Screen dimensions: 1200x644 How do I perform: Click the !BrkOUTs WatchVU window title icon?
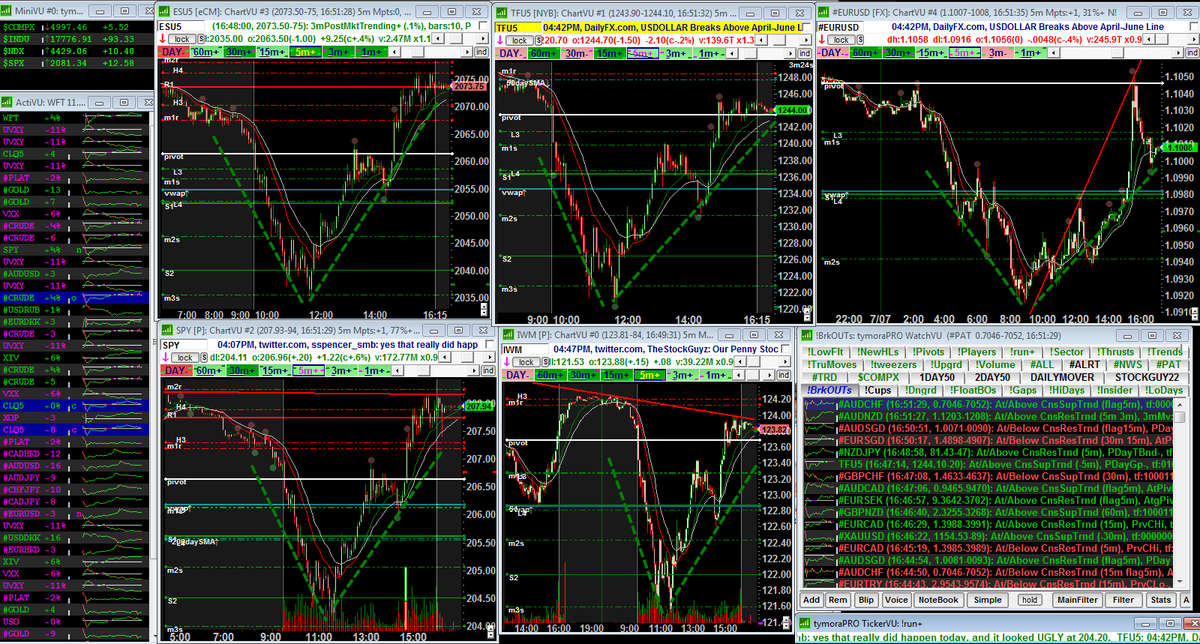[806, 335]
